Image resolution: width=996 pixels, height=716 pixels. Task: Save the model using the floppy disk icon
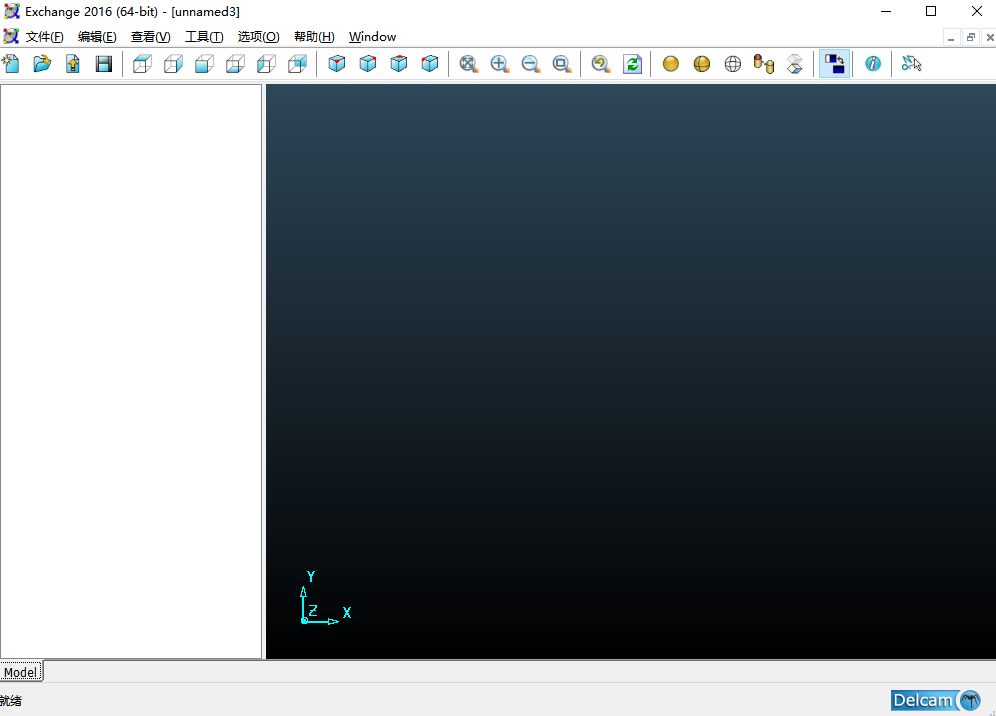tap(104, 64)
